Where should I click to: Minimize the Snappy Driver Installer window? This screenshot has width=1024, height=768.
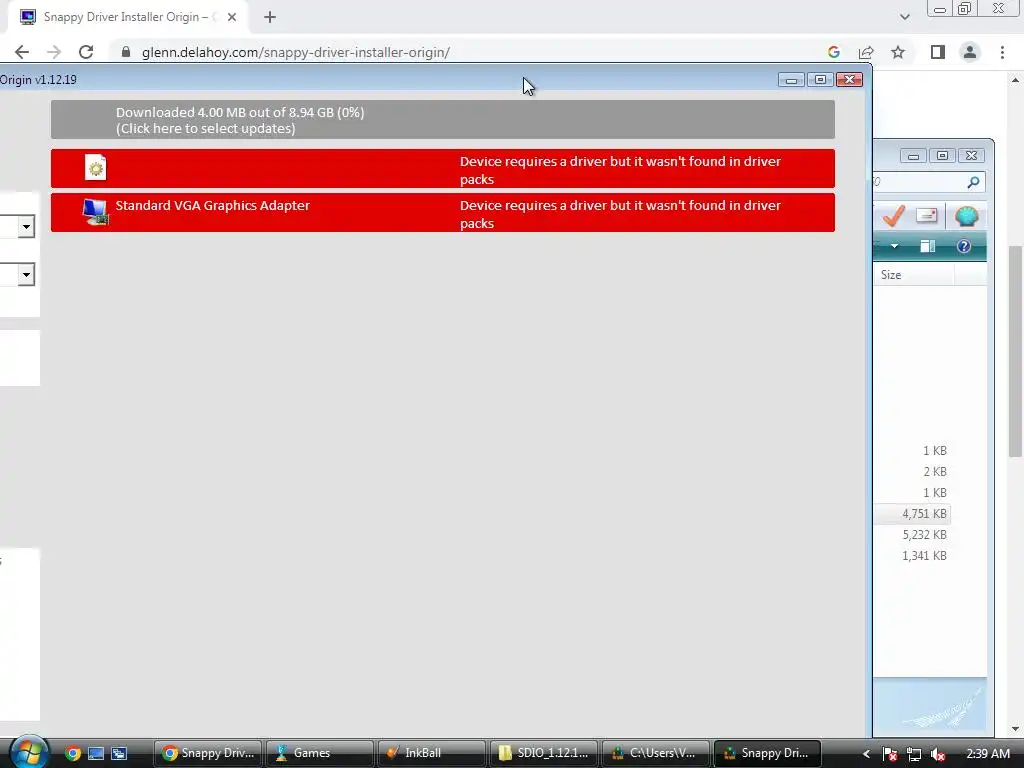(792, 80)
